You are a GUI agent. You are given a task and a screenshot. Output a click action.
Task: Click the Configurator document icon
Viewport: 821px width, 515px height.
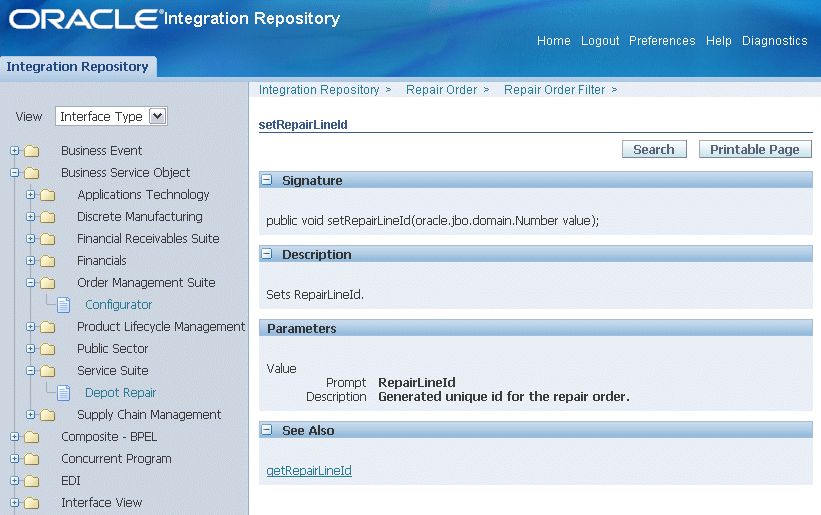point(63,305)
